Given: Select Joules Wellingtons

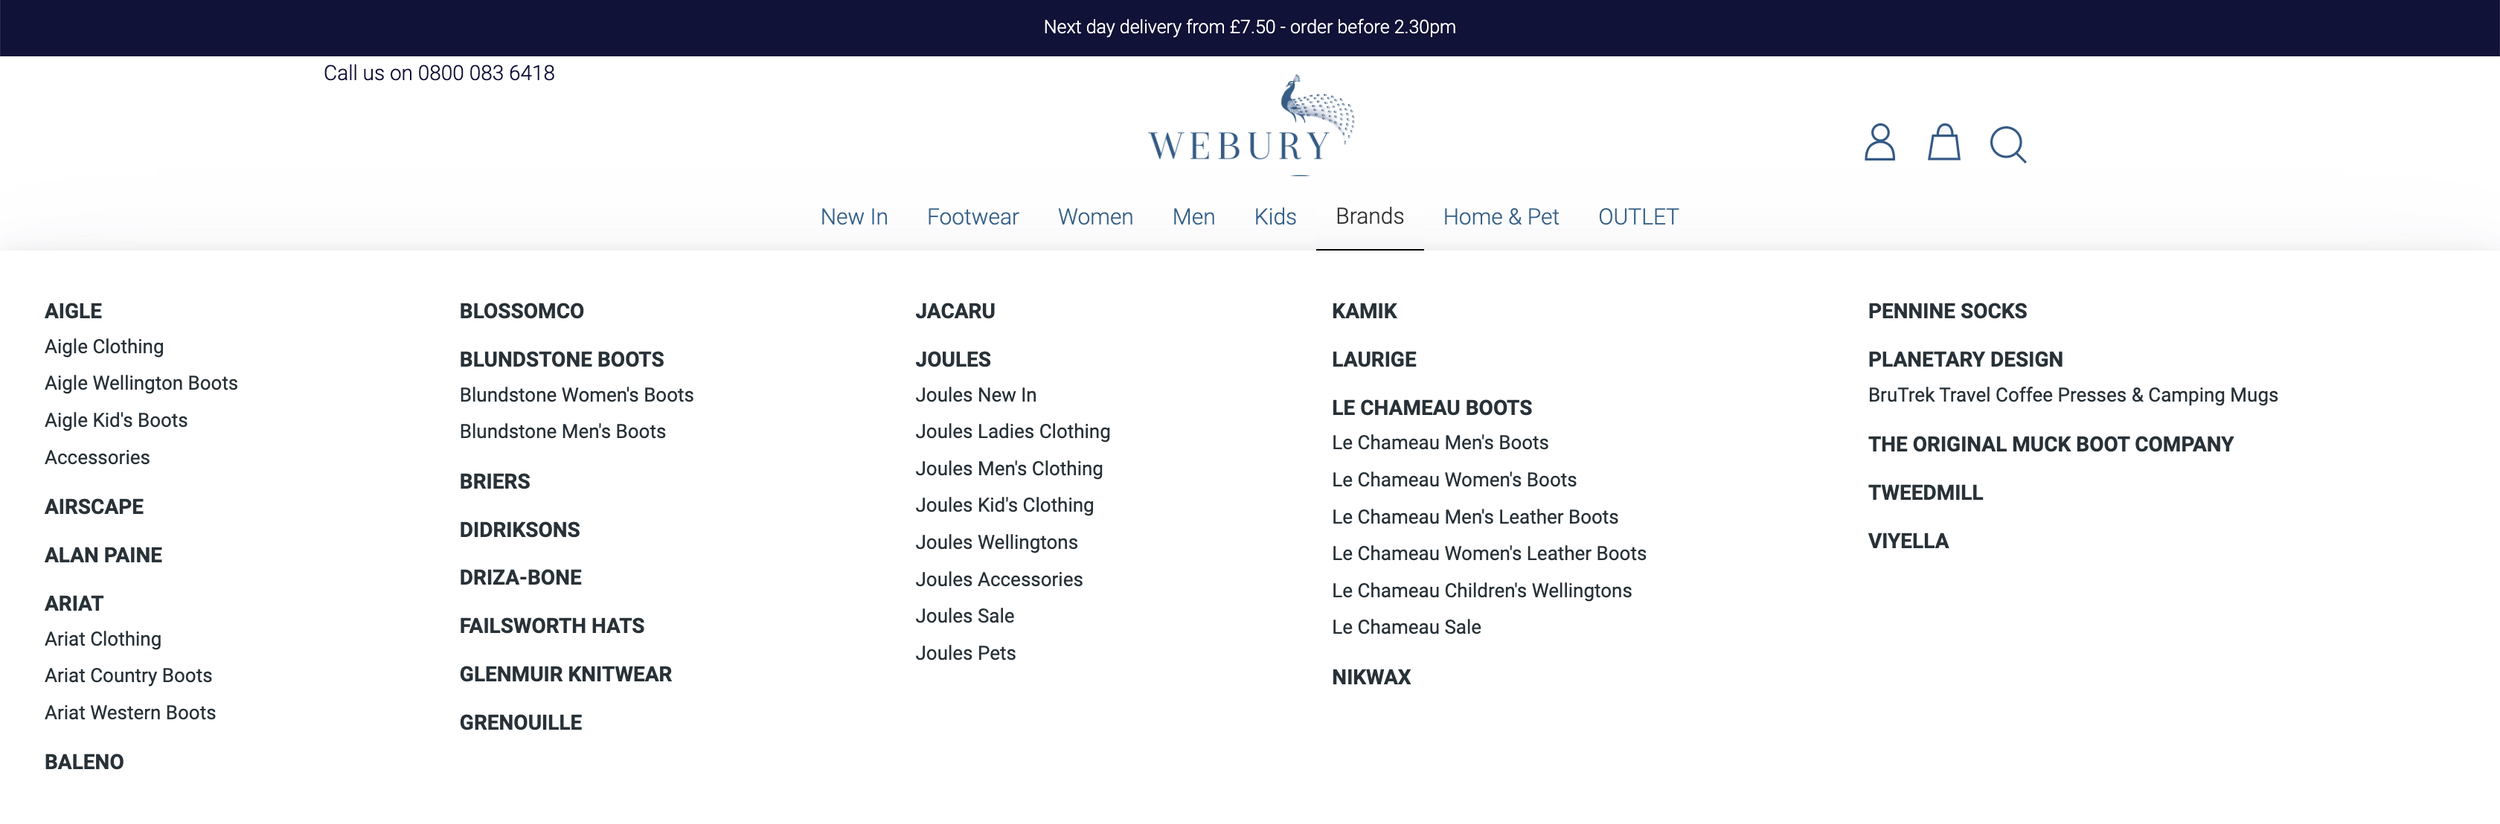Looking at the screenshot, I should pos(996,543).
